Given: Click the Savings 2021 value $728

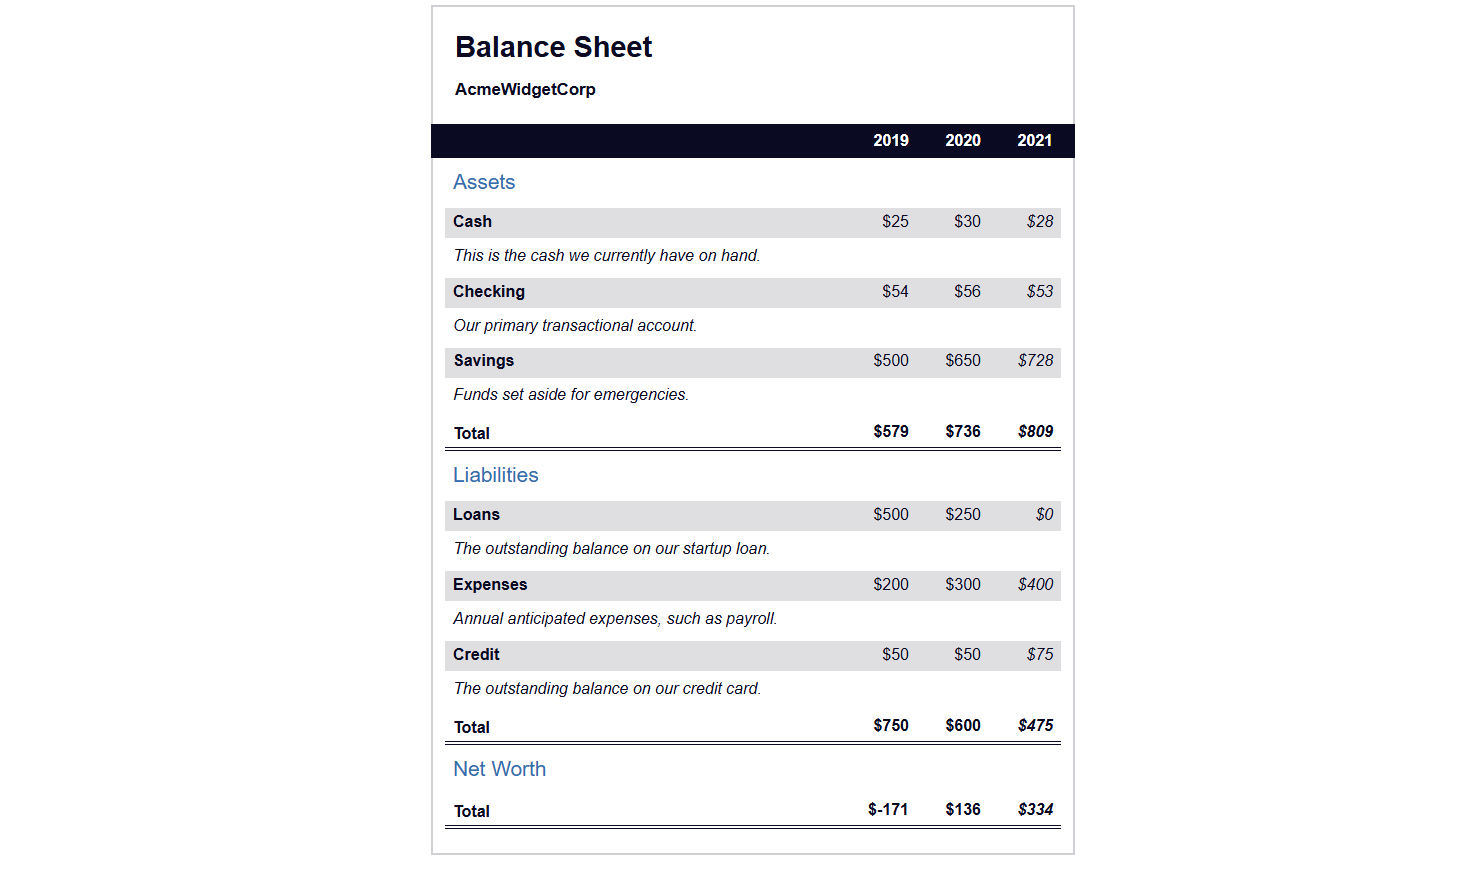Looking at the screenshot, I should (x=1036, y=360).
